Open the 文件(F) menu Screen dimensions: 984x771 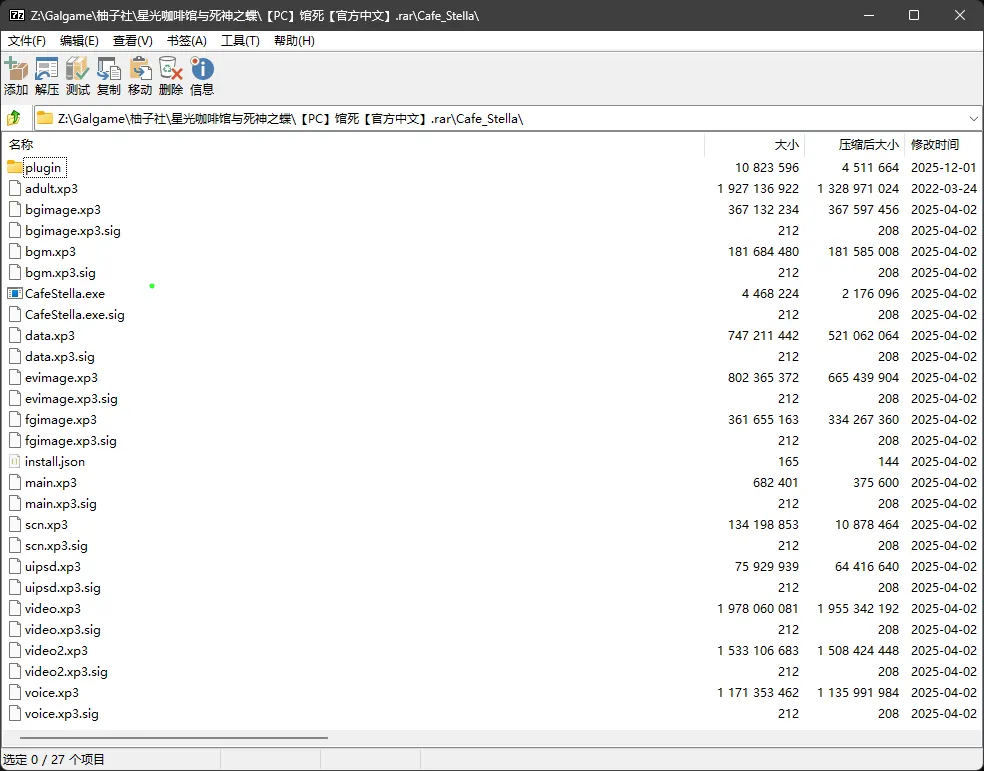(x=26, y=41)
